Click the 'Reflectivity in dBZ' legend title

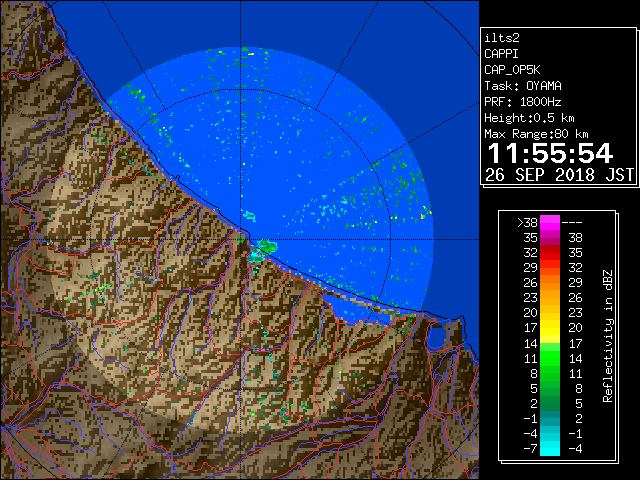pyautogui.click(x=608, y=336)
